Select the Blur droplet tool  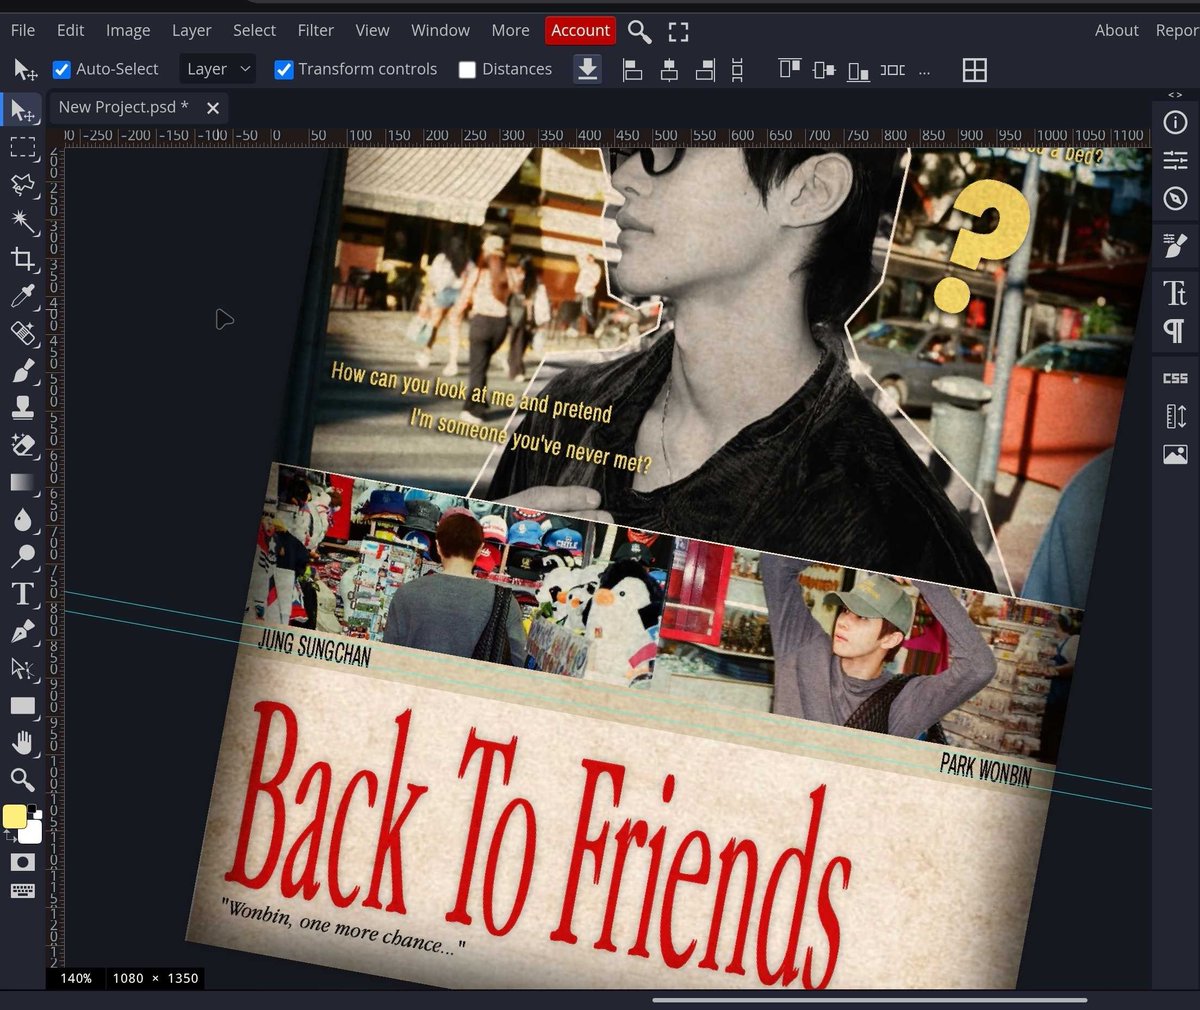coord(23,519)
